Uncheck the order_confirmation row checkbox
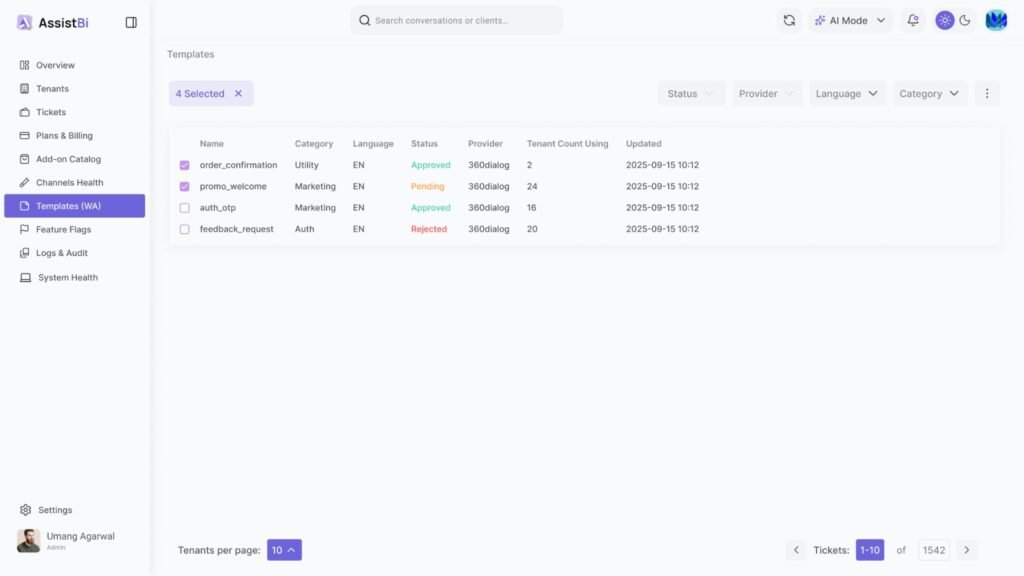Image resolution: width=1024 pixels, height=576 pixels. [x=184, y=165]
